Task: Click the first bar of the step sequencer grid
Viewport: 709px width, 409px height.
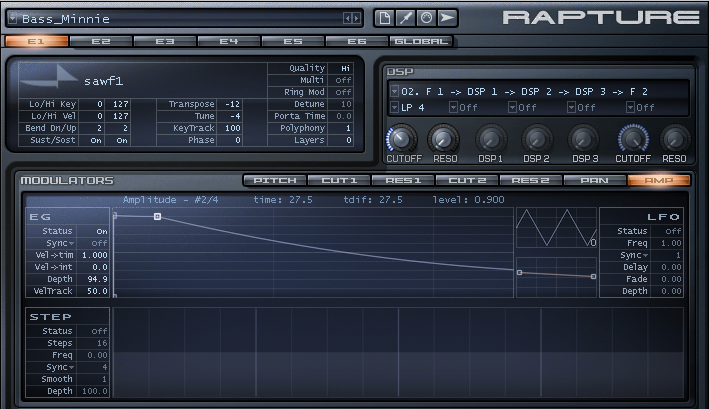Action: point(131,353)
